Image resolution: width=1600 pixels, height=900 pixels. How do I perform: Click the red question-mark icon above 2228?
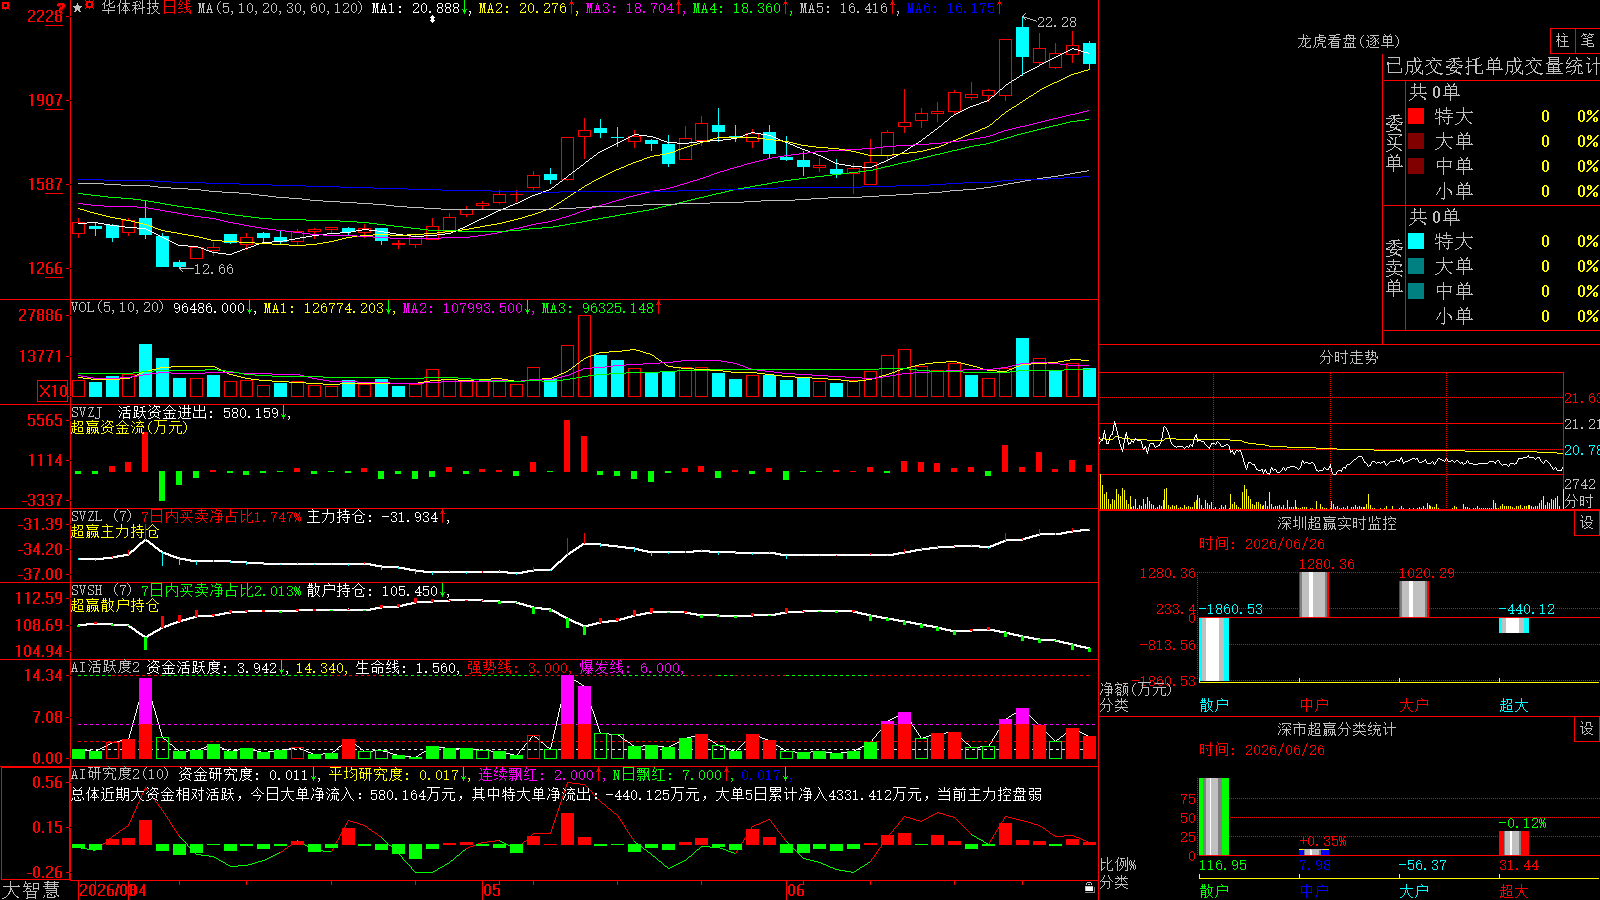click(x=62, y=7)
